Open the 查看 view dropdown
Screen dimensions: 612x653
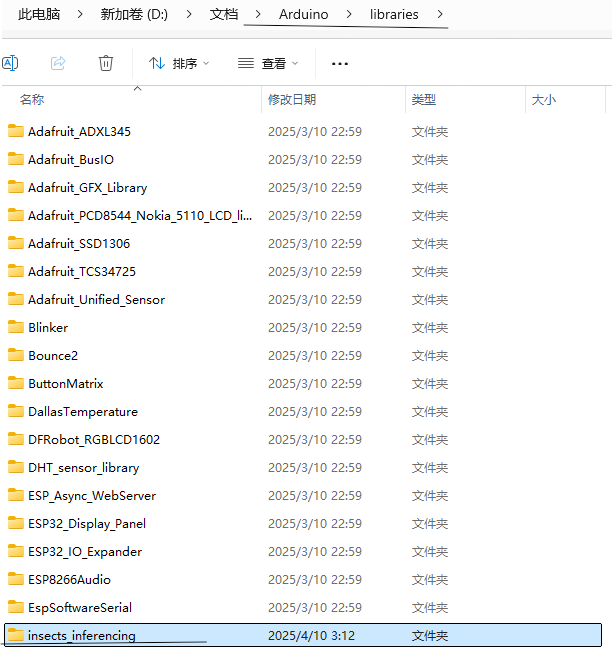[x=268, y=64]
